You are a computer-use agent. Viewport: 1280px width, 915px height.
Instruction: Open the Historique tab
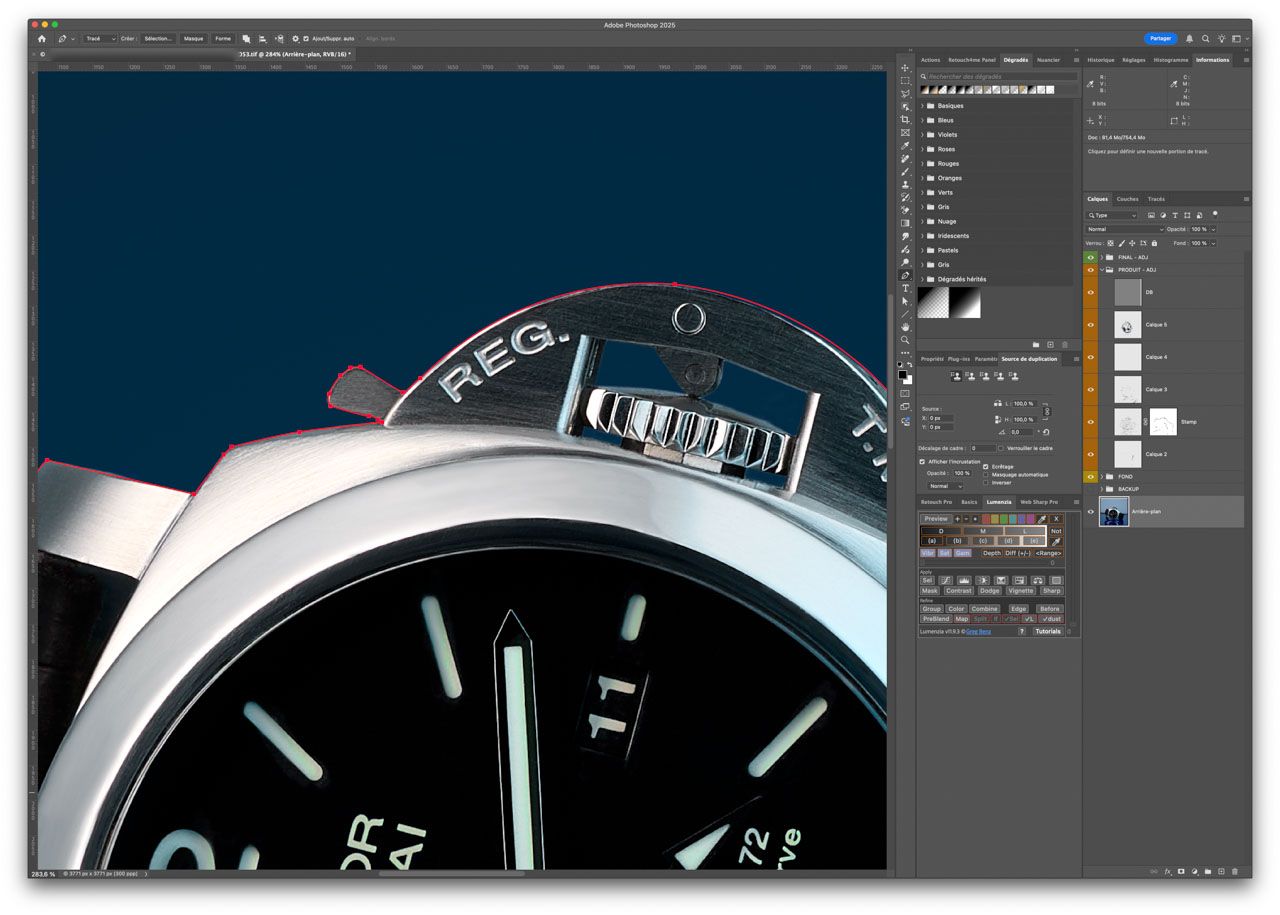pyautogui.click(x=1100, y=60)
